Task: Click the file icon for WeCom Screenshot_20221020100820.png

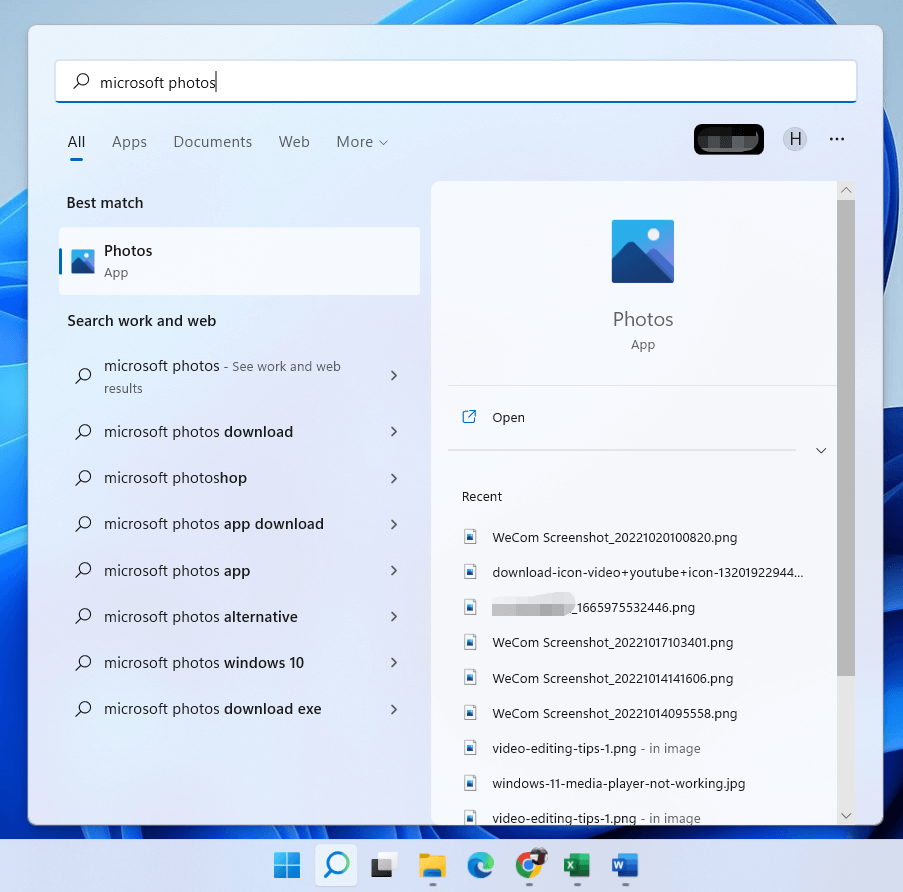Action: tap(471, 537)
